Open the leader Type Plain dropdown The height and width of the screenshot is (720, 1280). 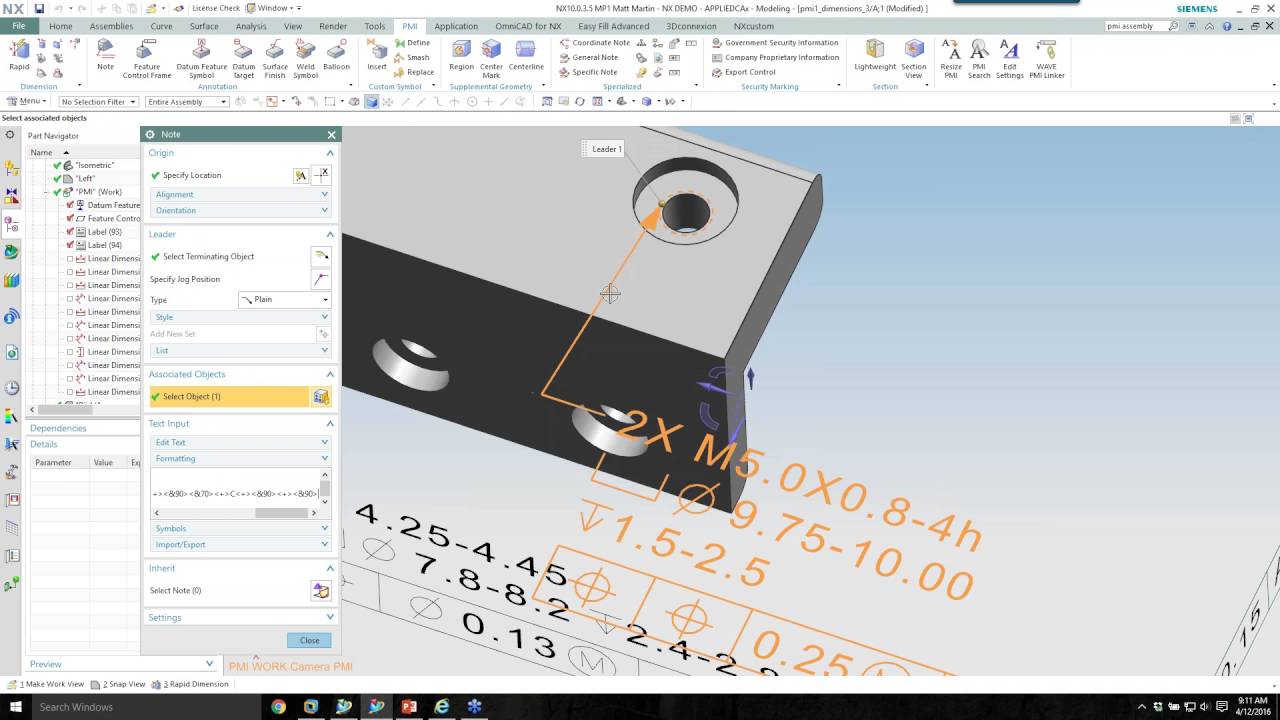285,300
